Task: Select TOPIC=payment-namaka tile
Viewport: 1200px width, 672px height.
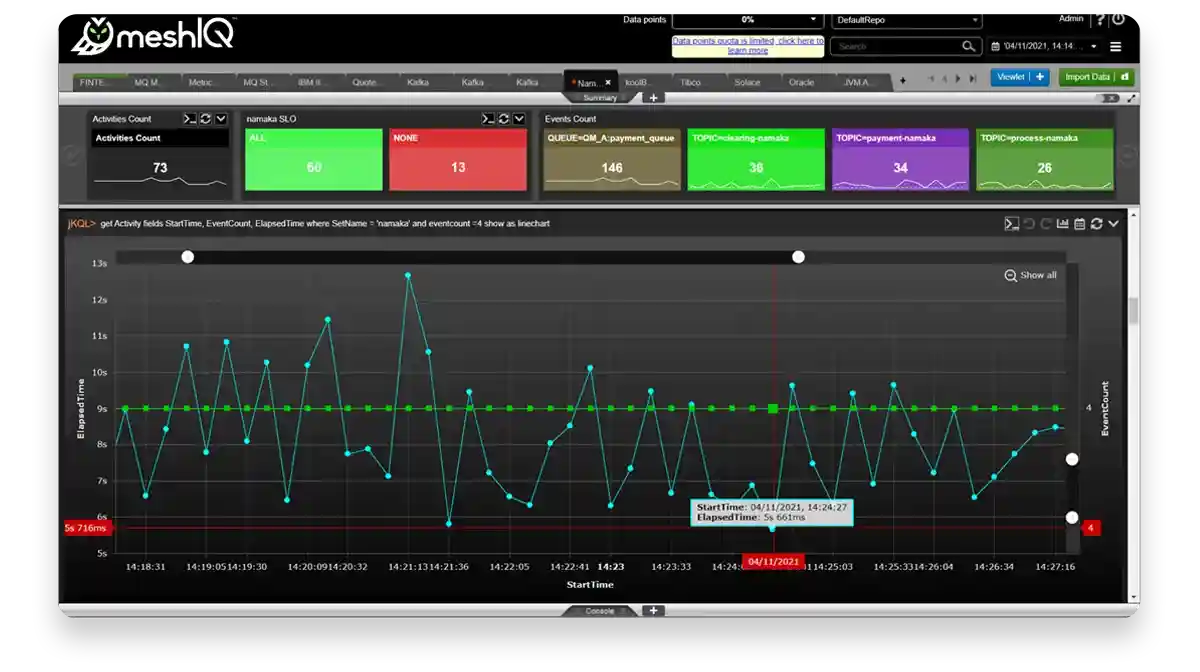Action: click(901, 159)
